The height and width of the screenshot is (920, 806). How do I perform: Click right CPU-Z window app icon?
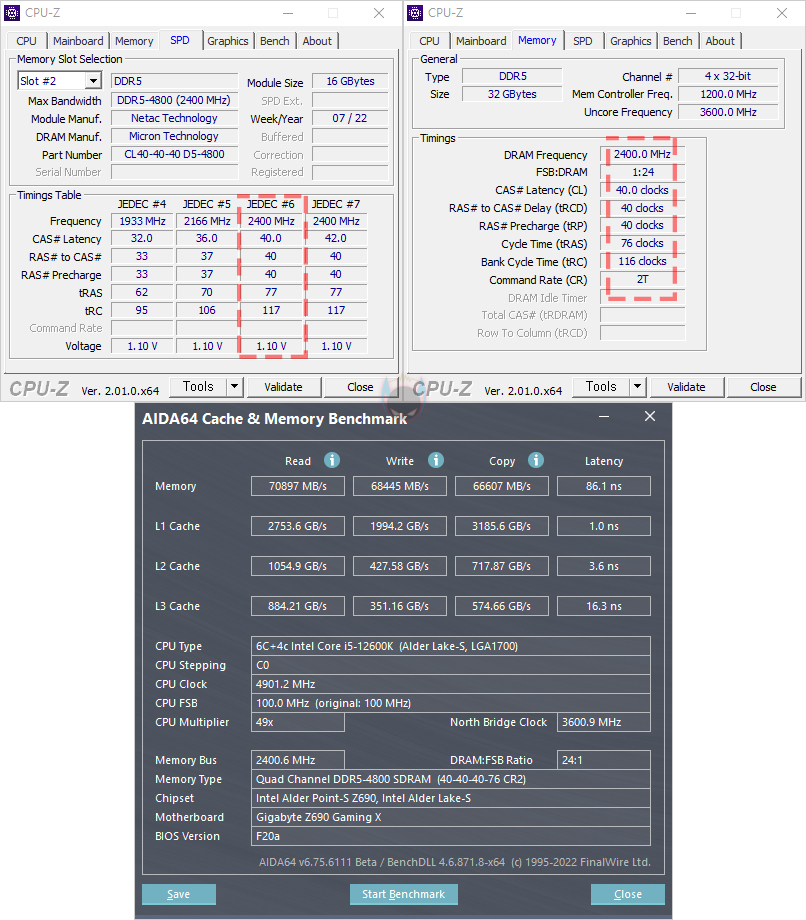coord(415,12)
